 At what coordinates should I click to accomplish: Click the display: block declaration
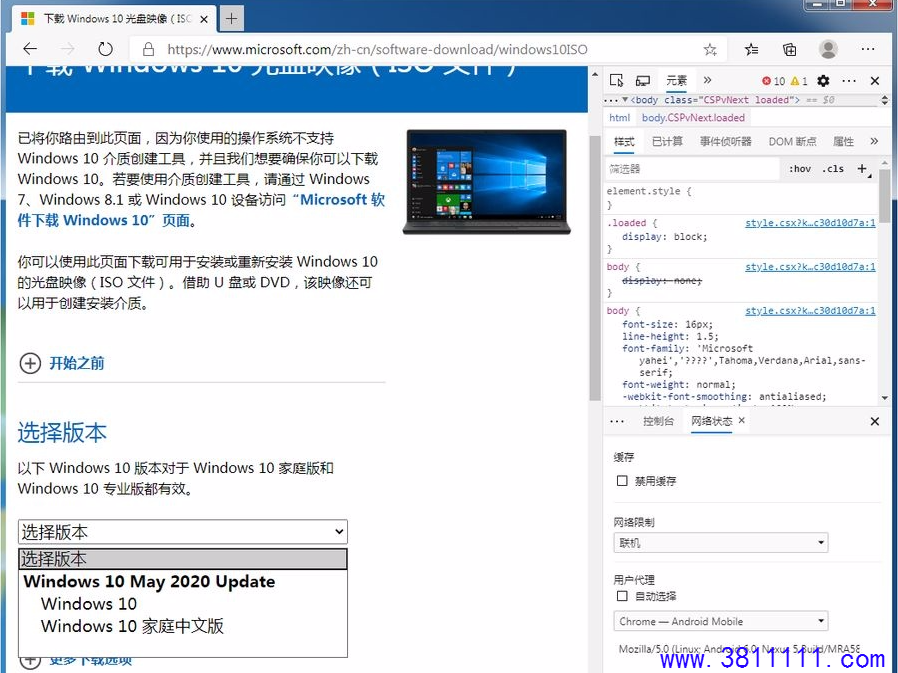point(664,237)
